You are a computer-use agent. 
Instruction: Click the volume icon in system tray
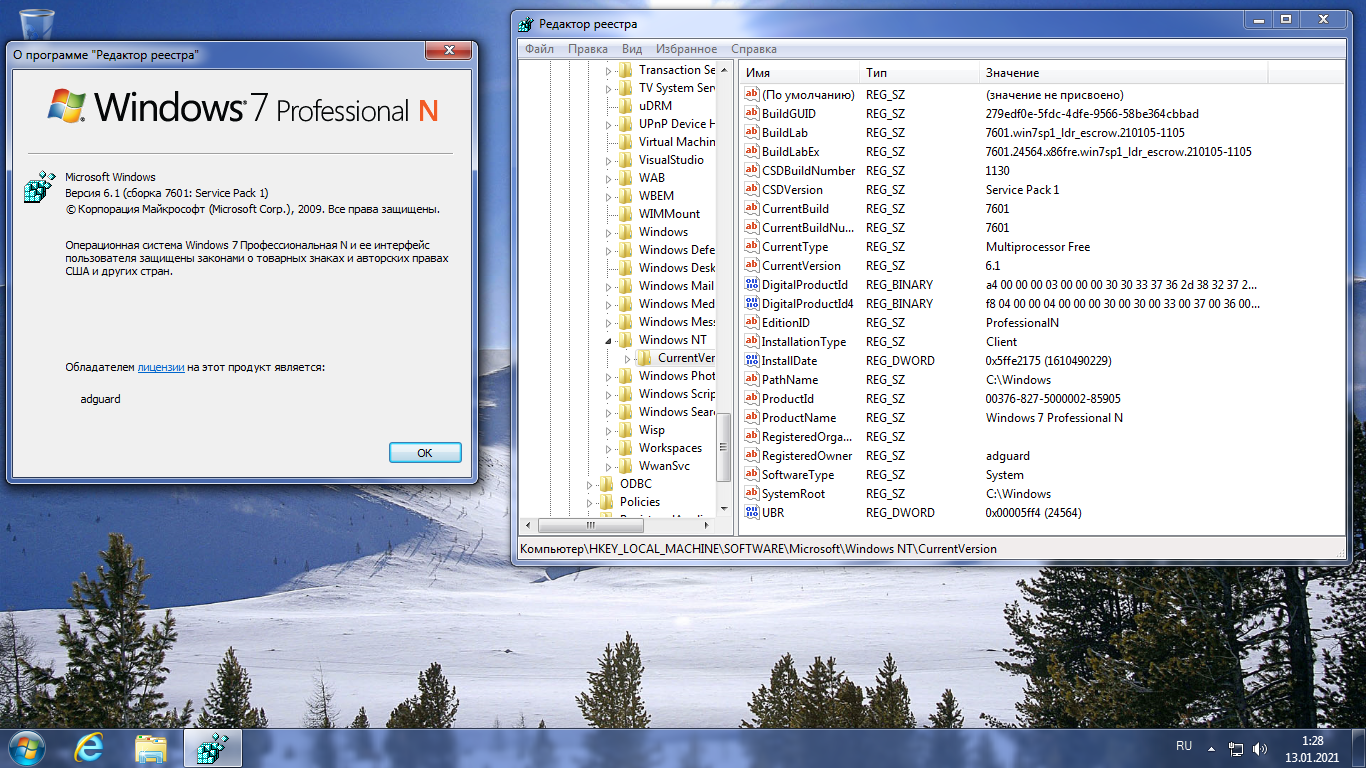pyautogui.click(x=1260, y=748)
